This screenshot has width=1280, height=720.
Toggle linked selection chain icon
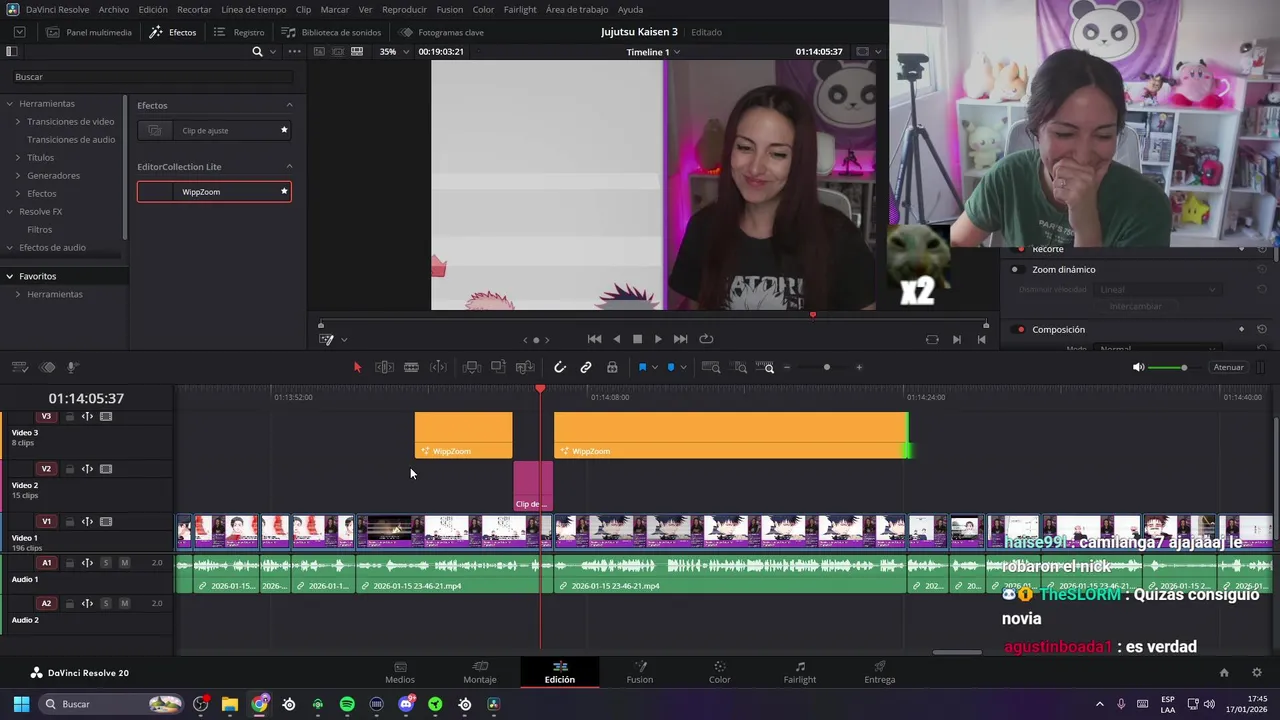click(586, 367)
